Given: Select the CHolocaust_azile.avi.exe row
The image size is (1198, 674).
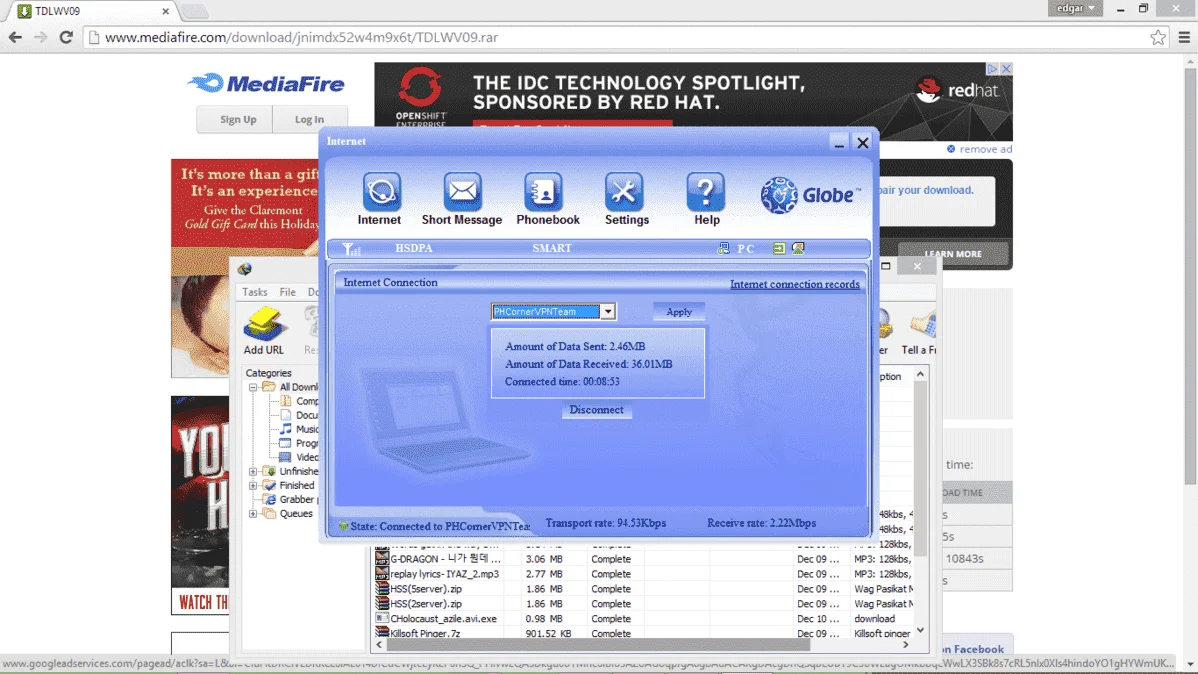Looking at the screenshot, I should click(642, 619).
